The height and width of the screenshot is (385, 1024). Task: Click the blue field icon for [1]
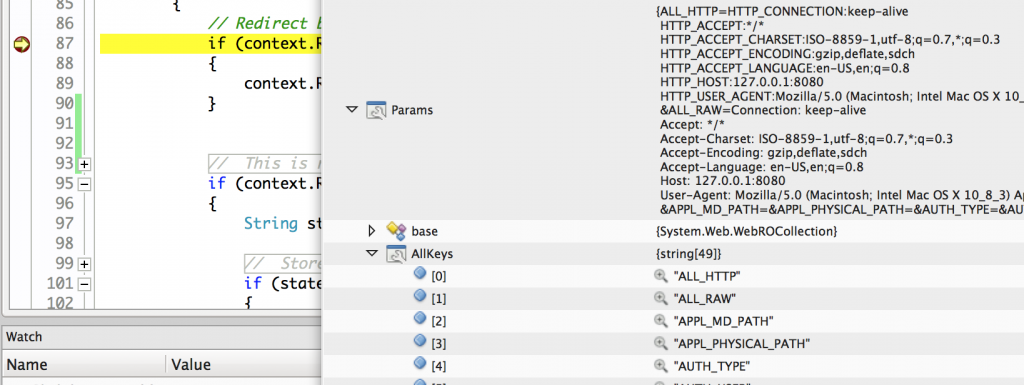click(x=421, y=296)
